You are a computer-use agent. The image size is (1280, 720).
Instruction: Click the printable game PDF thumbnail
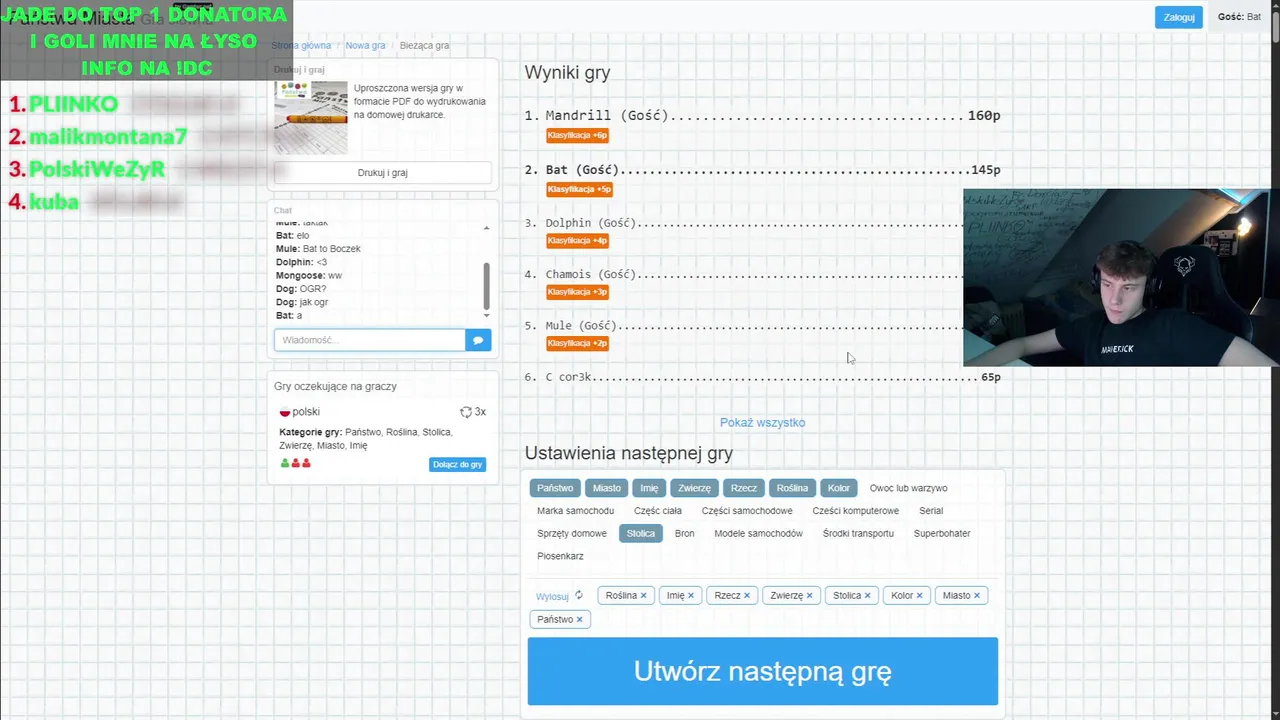coord(311,118)
